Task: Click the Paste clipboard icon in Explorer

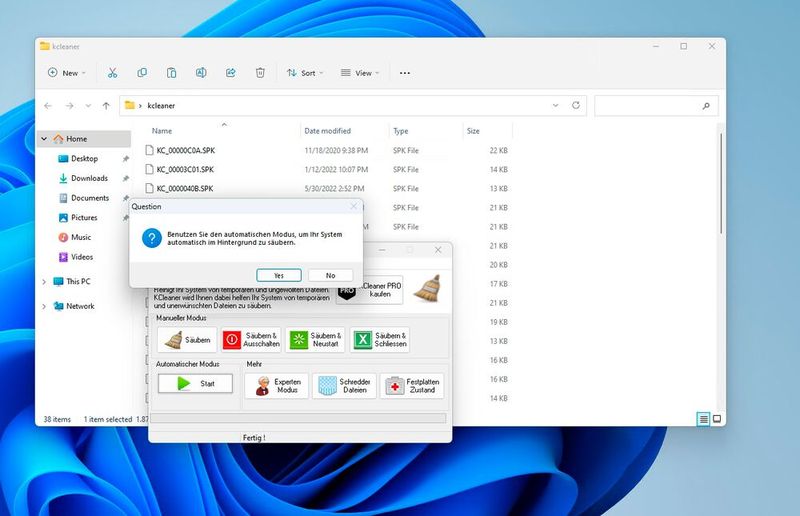Action: pyautogui.click(x=171, y=73)
